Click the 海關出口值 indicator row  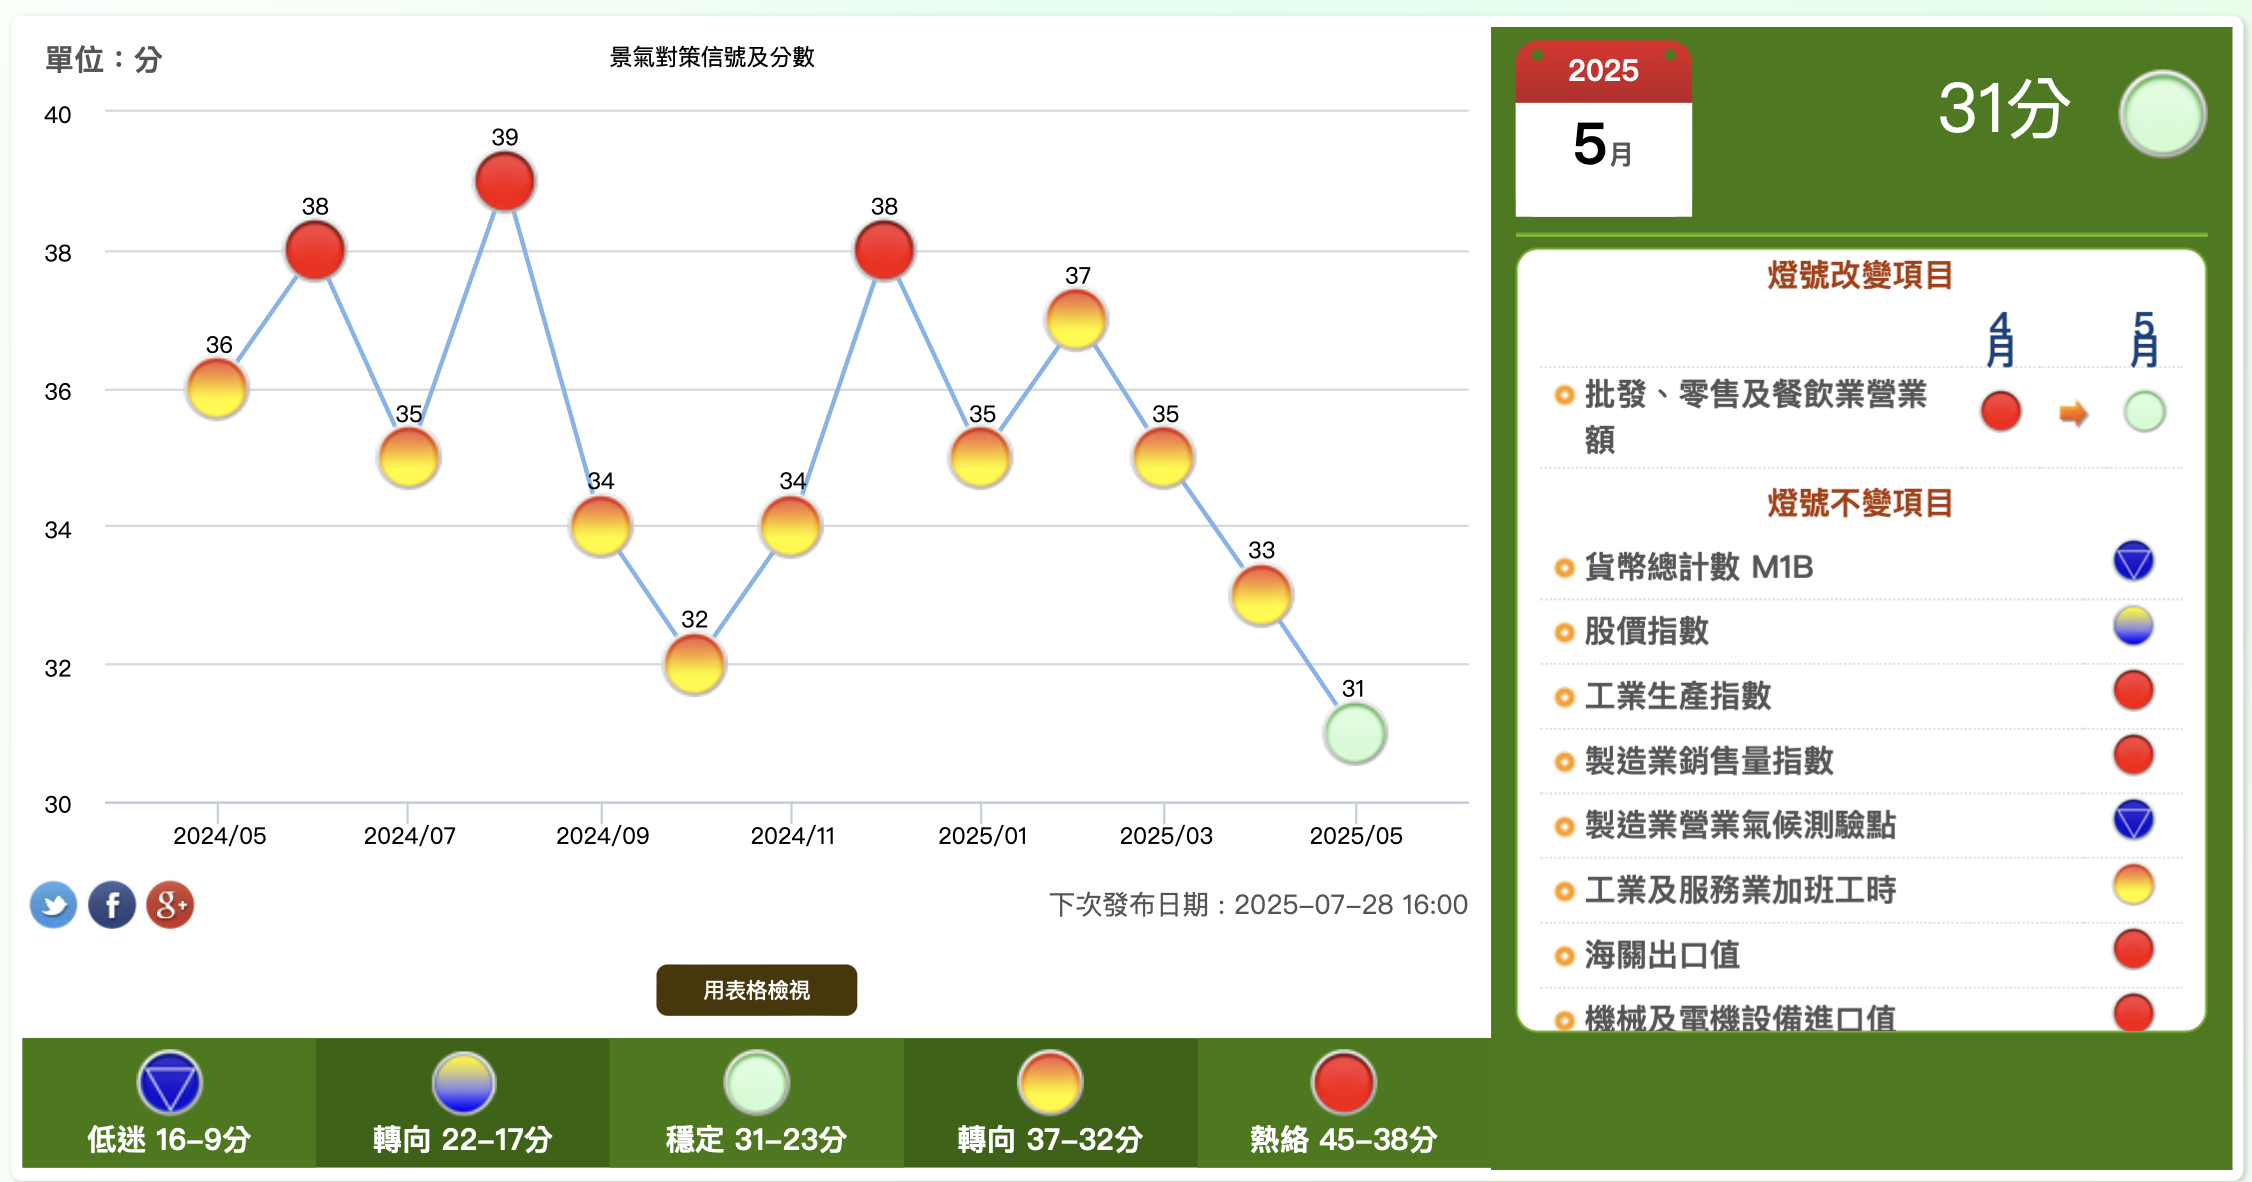point(1662,955)
